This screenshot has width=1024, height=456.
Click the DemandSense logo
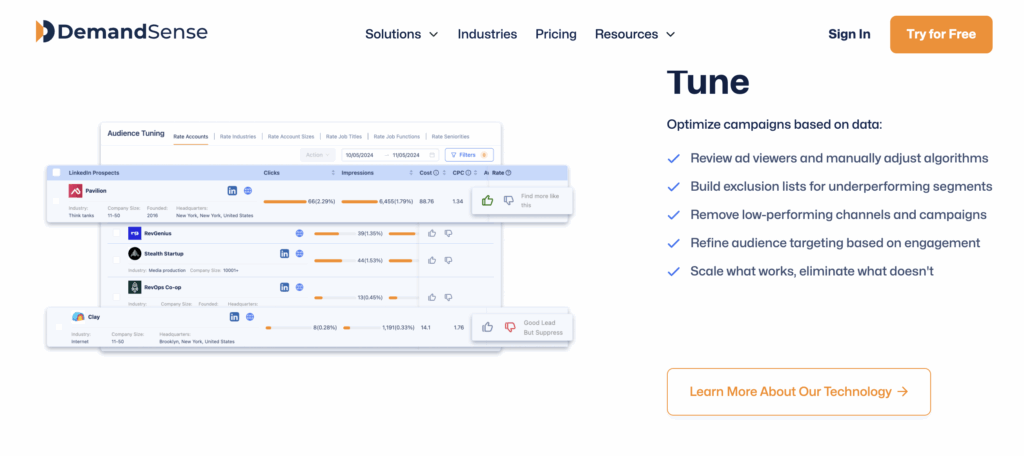click(121, 31)
